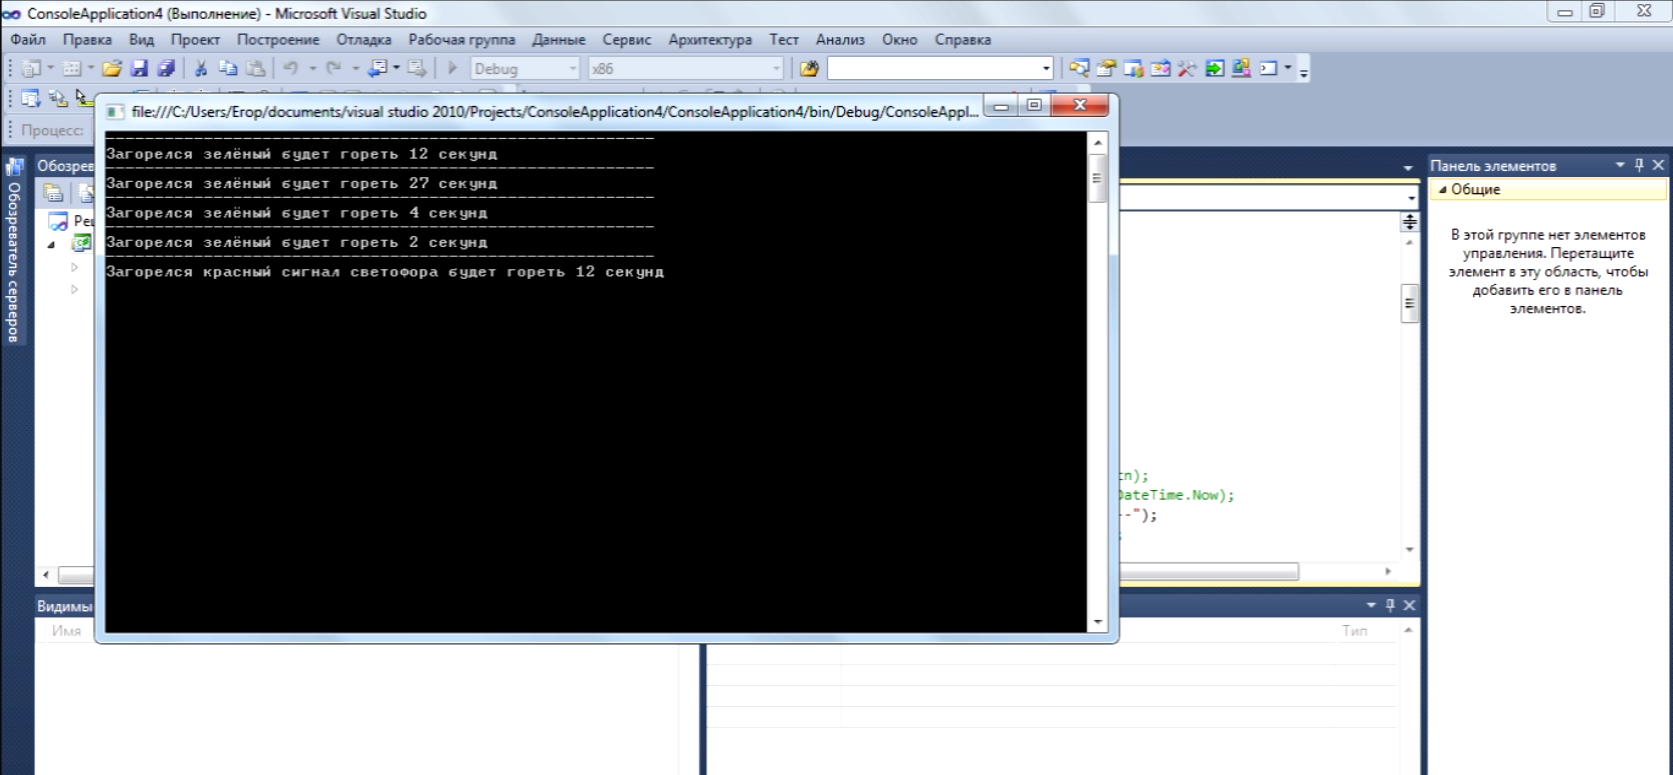This screenshot has height=775, width=1673.
Task: Click the Start Debugging play icon
Action: tap(452, 69)
